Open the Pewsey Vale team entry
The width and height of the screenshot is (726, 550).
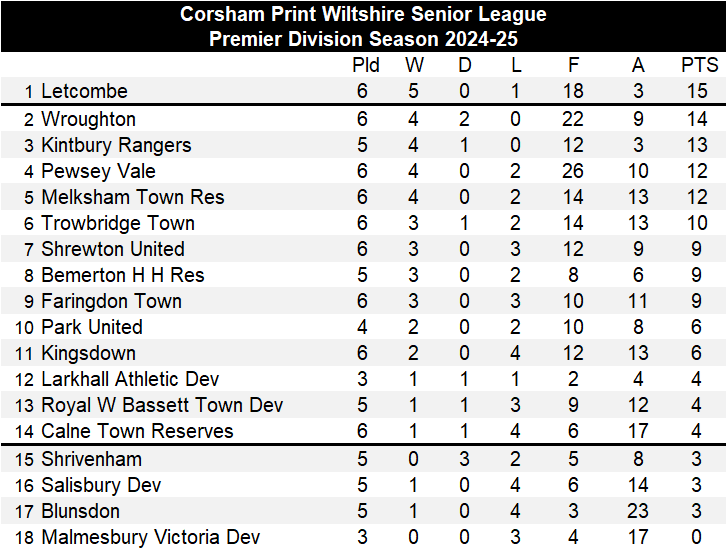(x=98, y=171)
